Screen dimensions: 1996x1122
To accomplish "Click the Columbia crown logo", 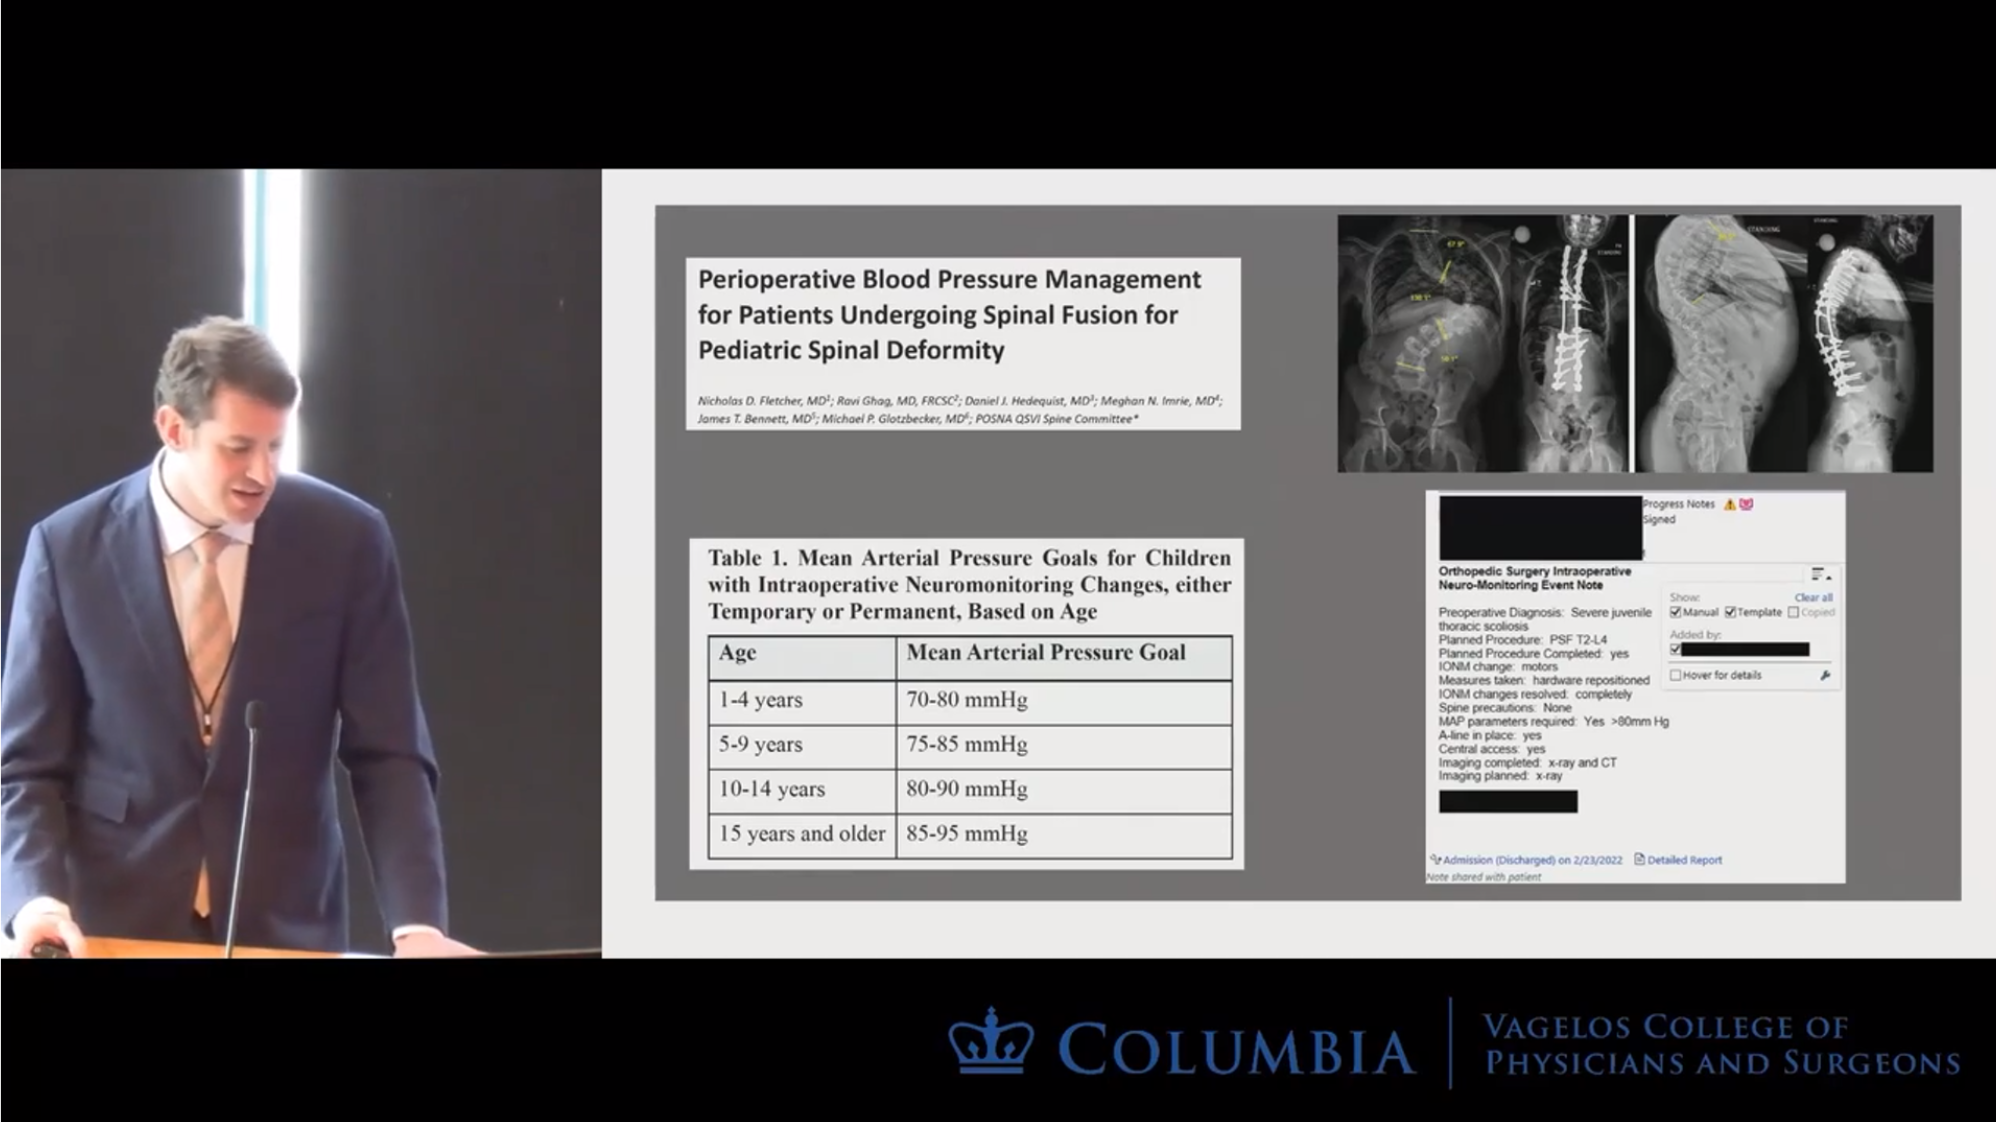I will click(x=991, y=1041).
